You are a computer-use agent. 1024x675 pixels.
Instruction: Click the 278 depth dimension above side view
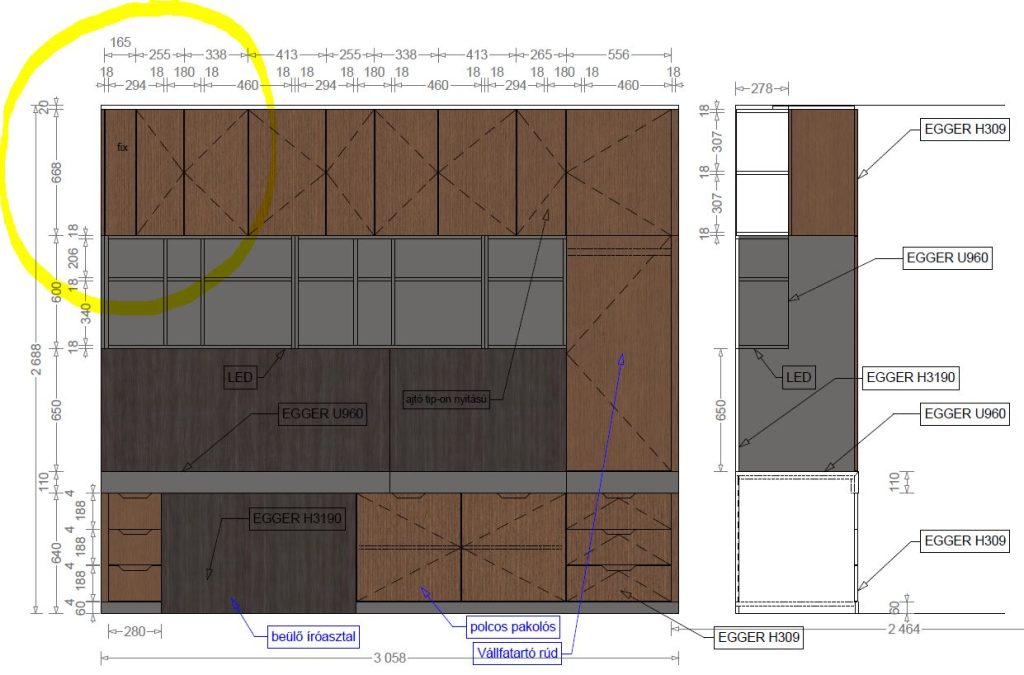[x=762, y=90]
